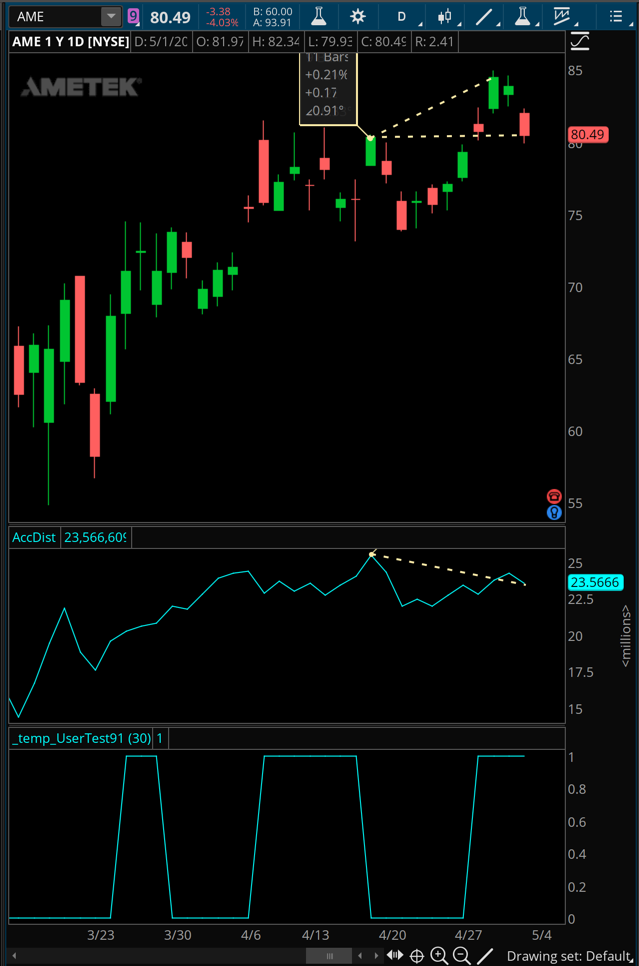Click the bottom drawing line tool icon
The width and height of the screenshot is (639, 966).
pos(485,956)
